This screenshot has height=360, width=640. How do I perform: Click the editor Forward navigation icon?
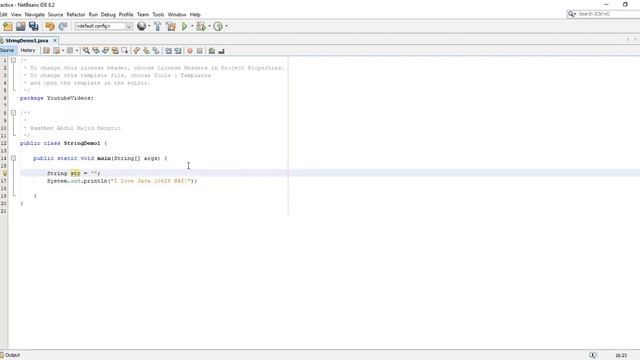coord(70,51)
